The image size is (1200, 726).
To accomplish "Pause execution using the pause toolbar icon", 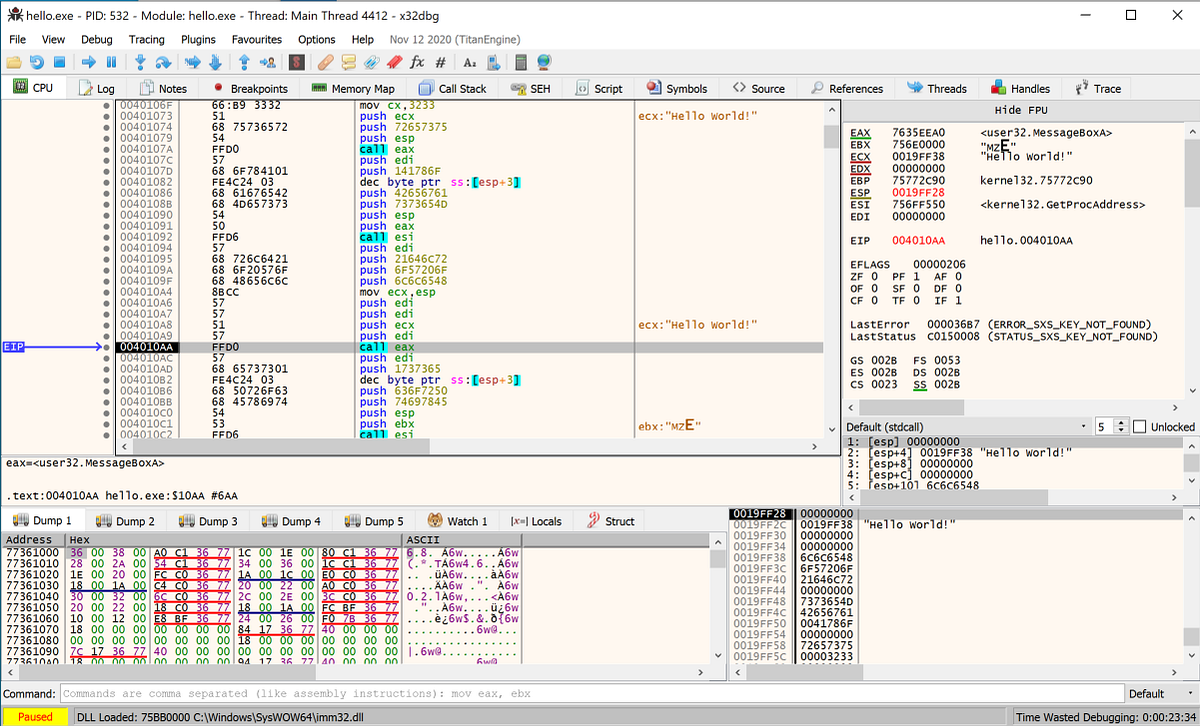I will tap(111, 62).
